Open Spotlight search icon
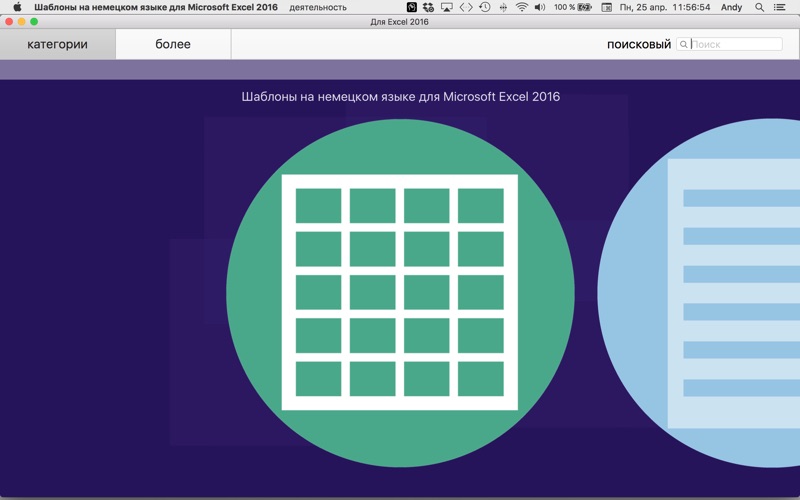Viewport: 800px width, 500px height. 760,7
